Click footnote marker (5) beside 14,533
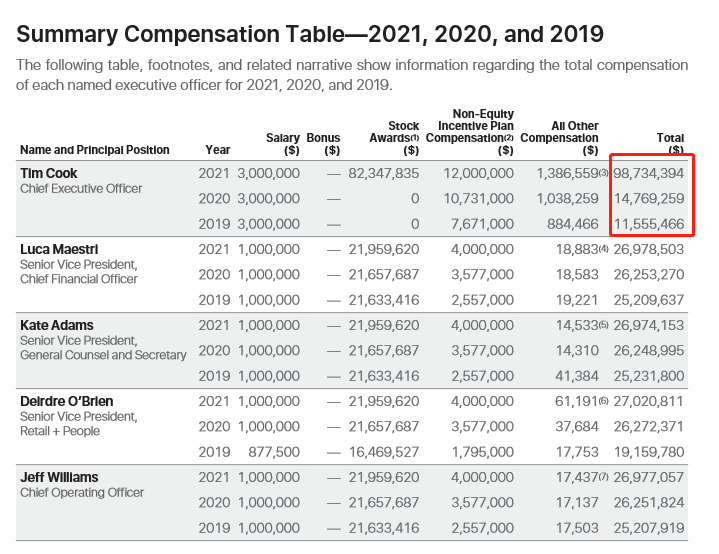Screen dimensions: 719x554 [x=603, y=325]
